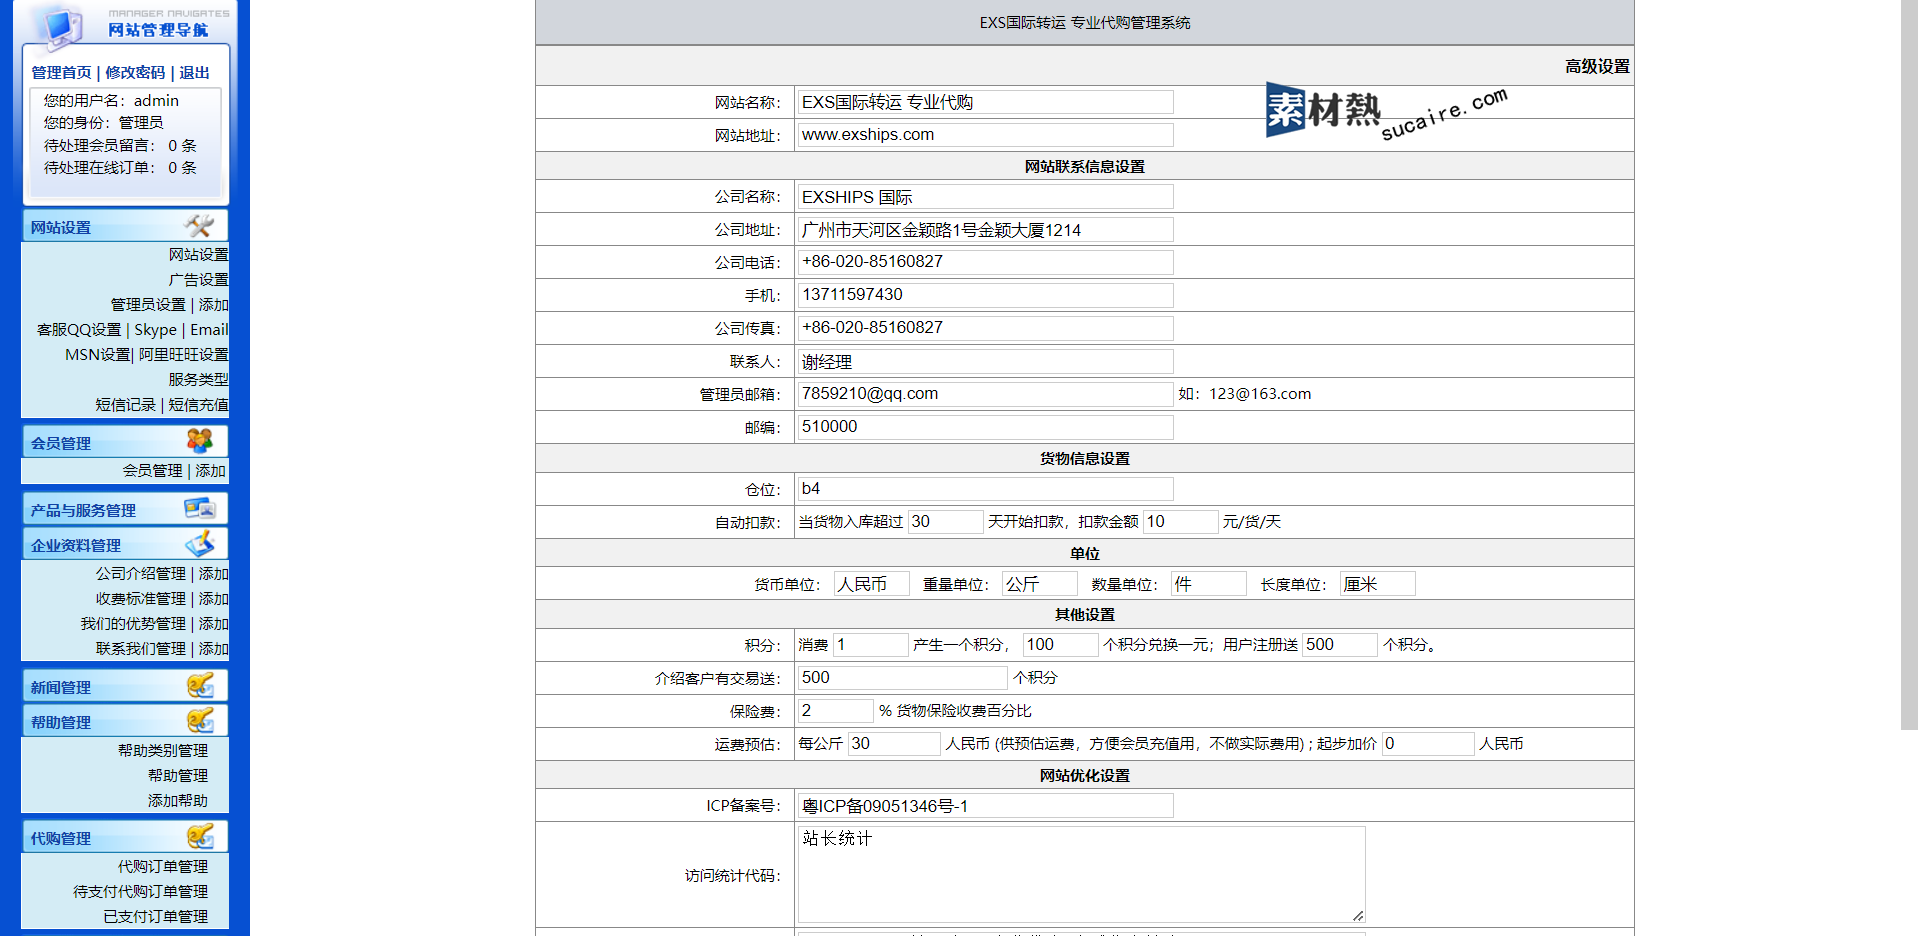The height and width of the screenshot is (936, 1920).
Task: Open 代购订单管理 link
Action: [163, 866]
